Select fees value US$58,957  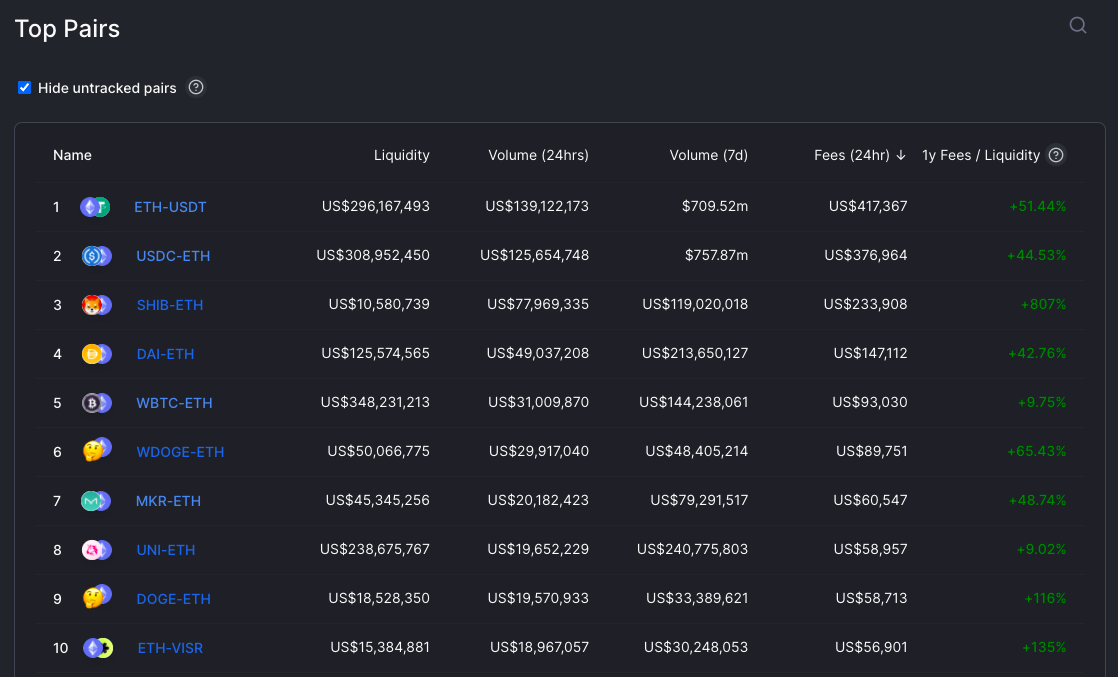pos(871,549)
